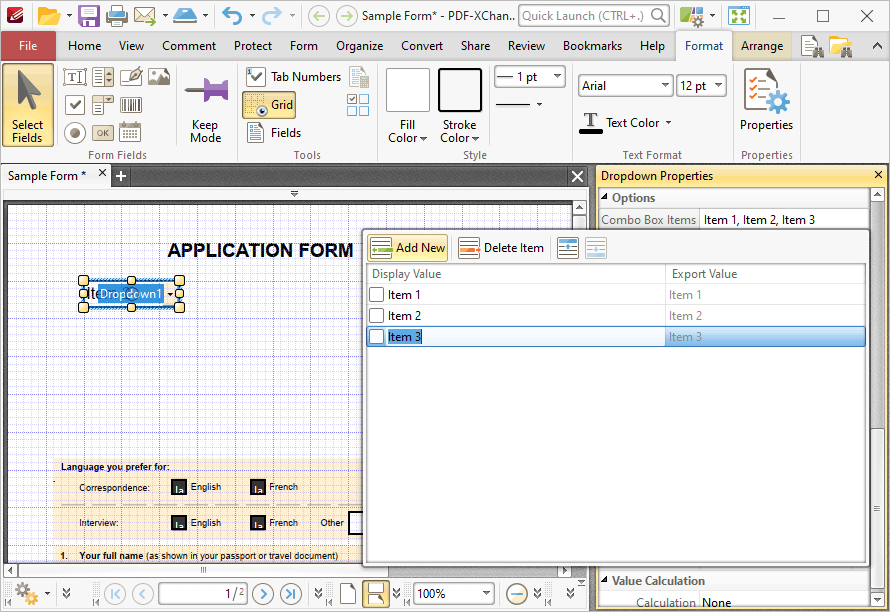This screenshot has height=612, width=890.
Task: Open the Properties pane button
Action: (x=766, y=100)
